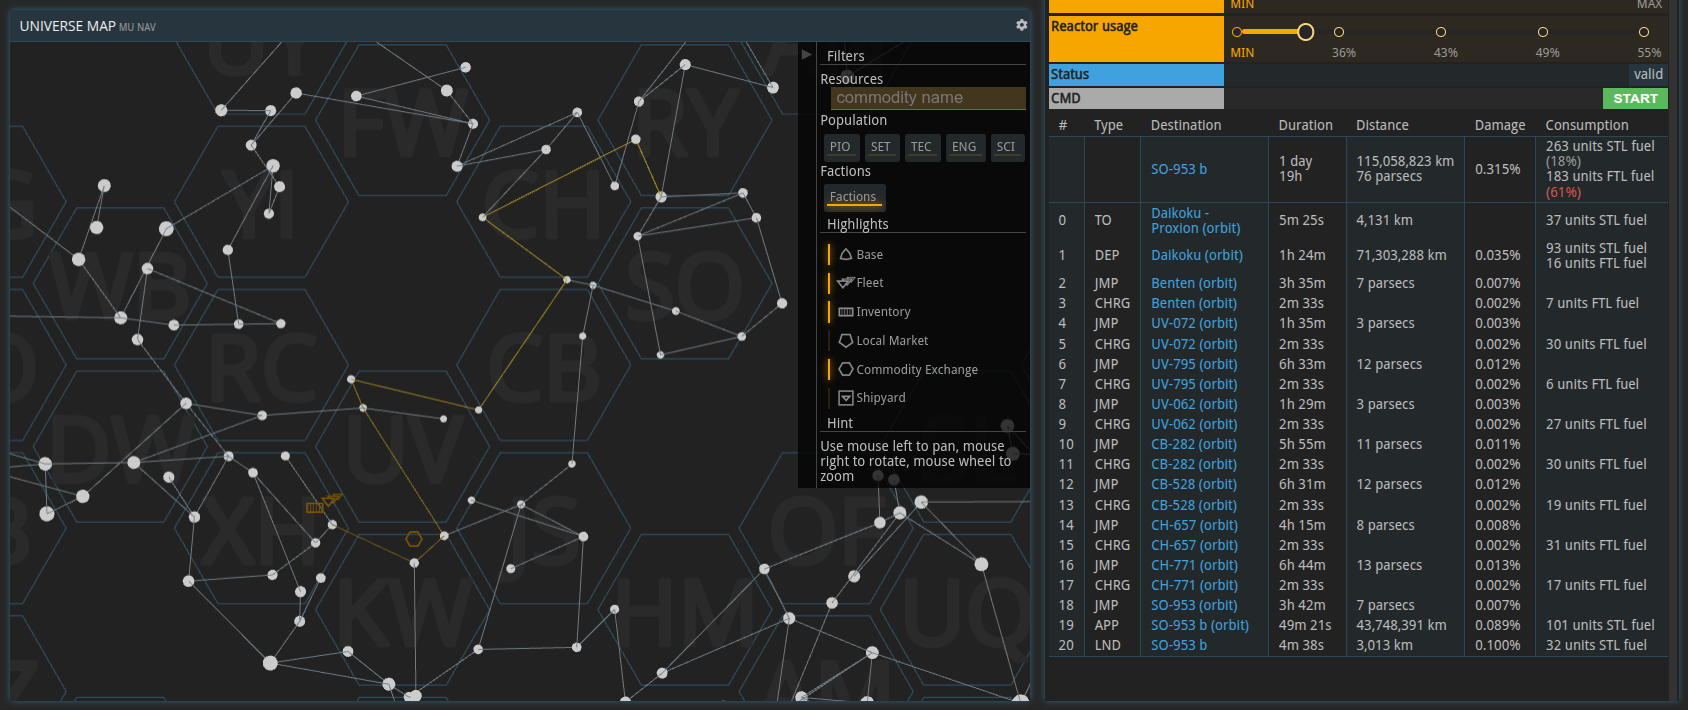This screenshot has width=1688, height=710.
Task: Toggle SET population filter
Action: click(880, 147)
